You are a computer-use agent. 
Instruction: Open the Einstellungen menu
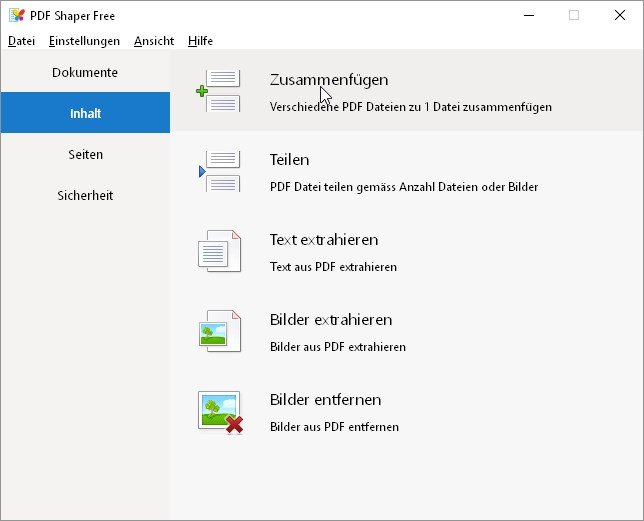84,41
